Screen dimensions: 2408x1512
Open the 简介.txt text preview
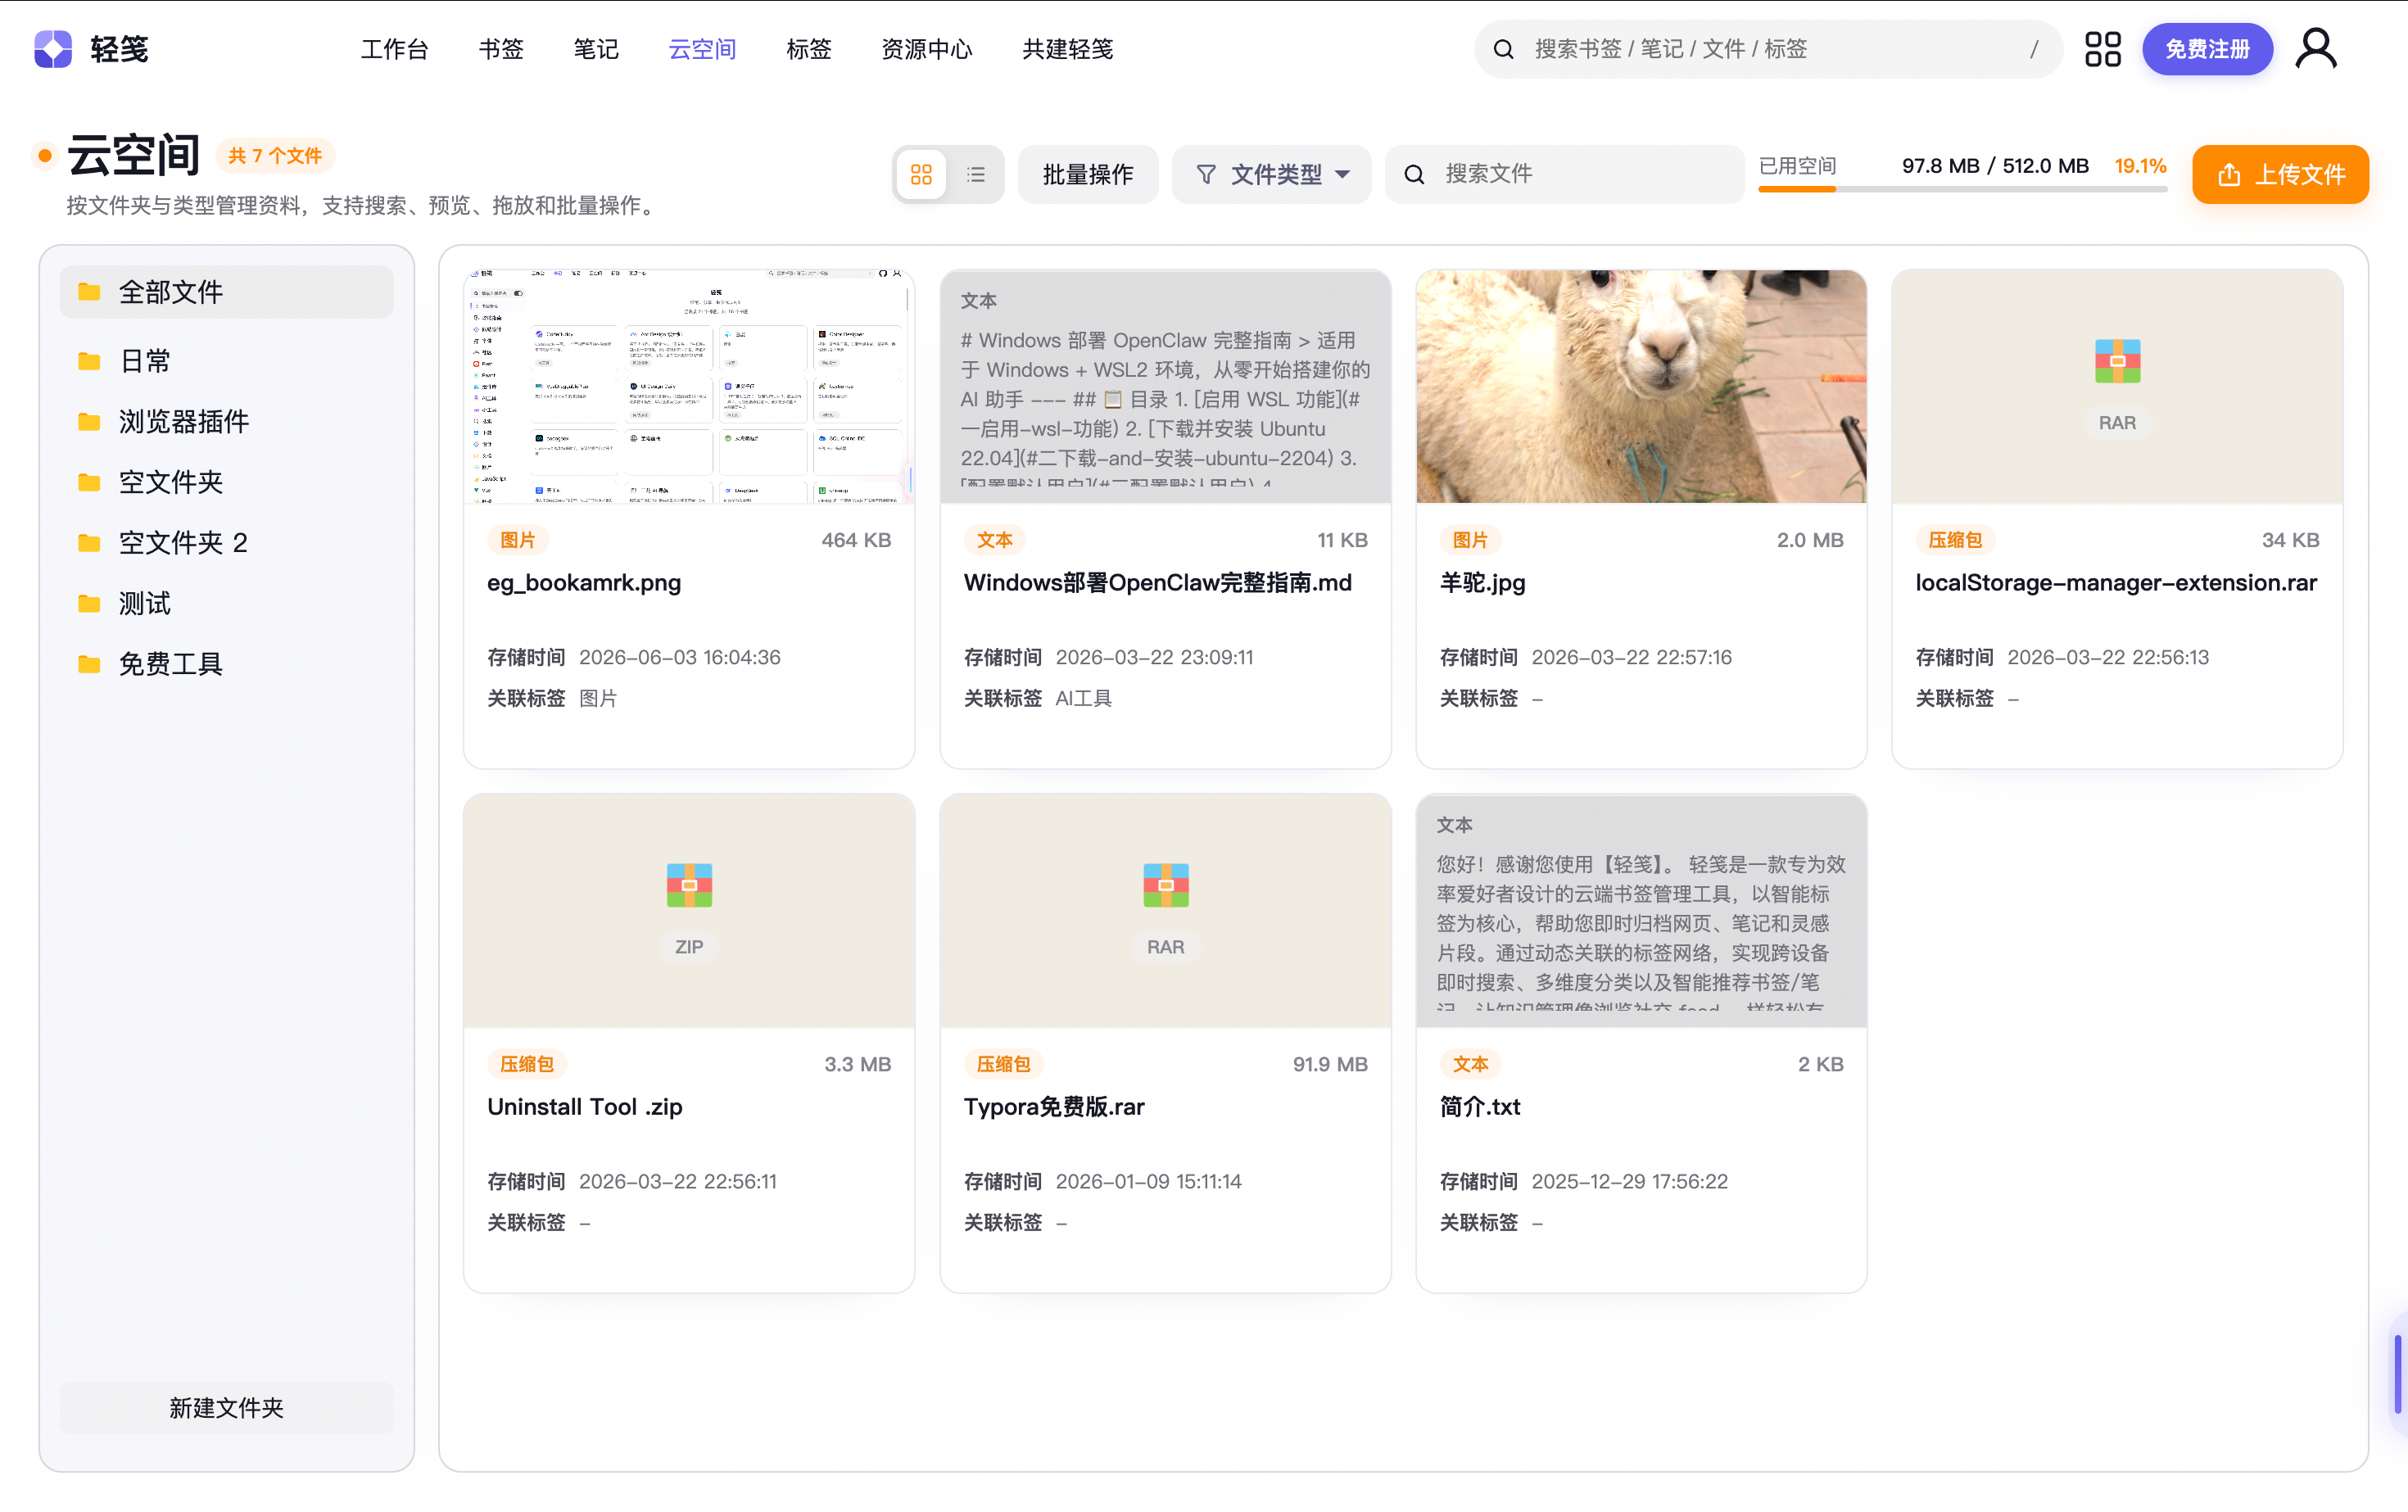1641,910
